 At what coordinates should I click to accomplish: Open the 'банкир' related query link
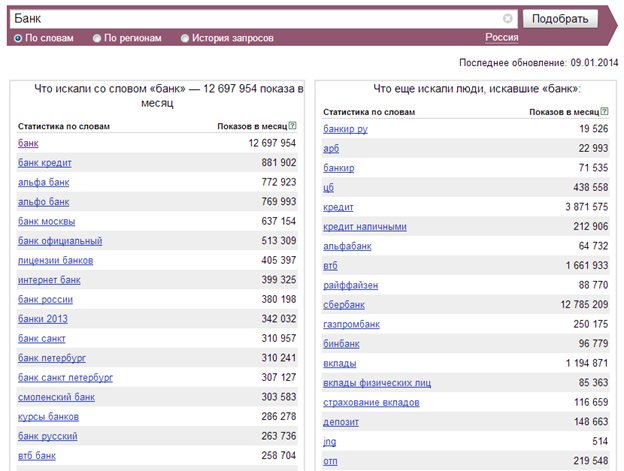coord(339,168)
